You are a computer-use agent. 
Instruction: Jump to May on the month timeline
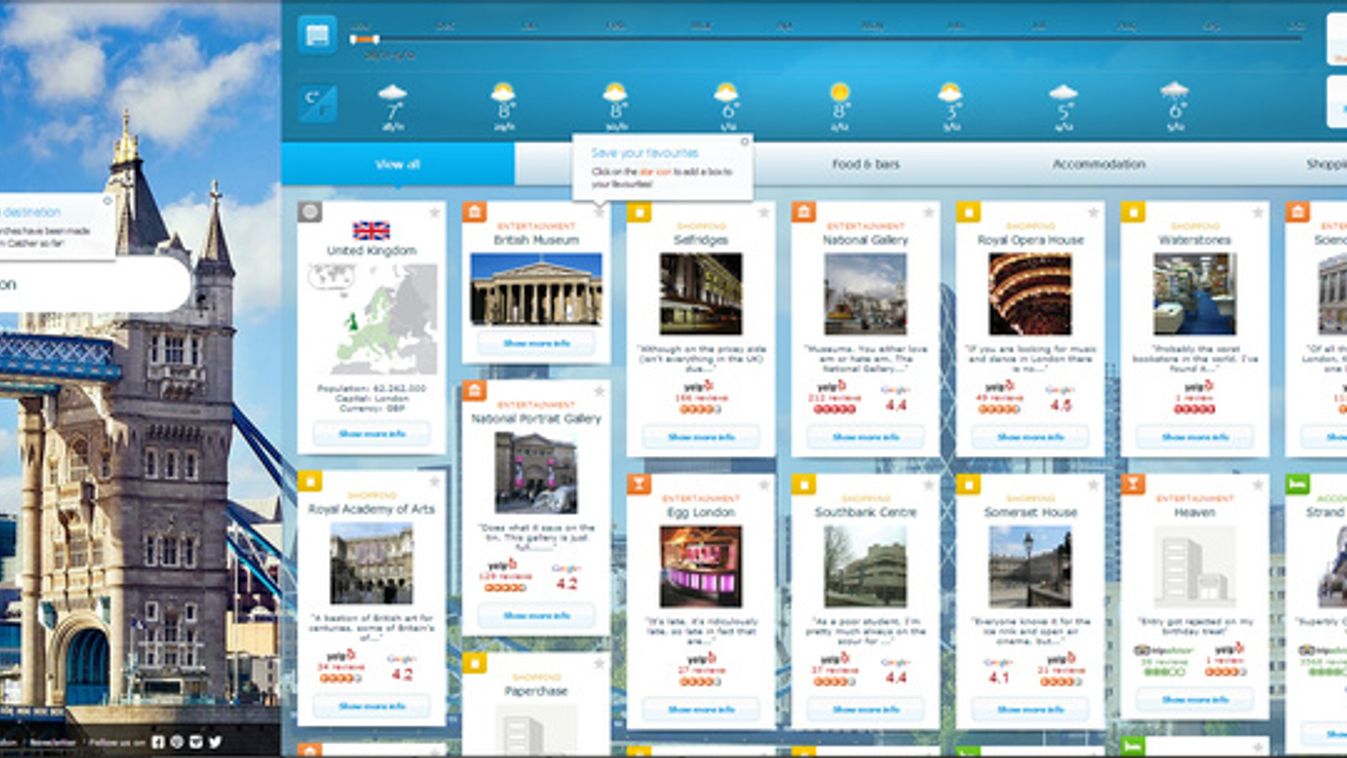click(x=872, y=25)
